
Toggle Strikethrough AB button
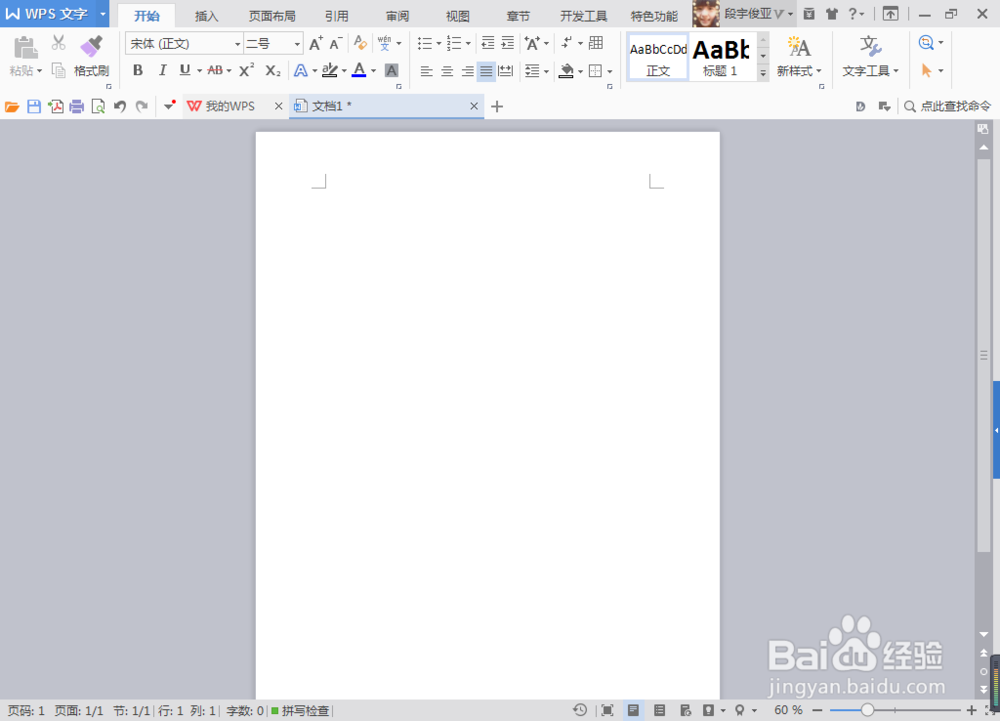[215, 70]
